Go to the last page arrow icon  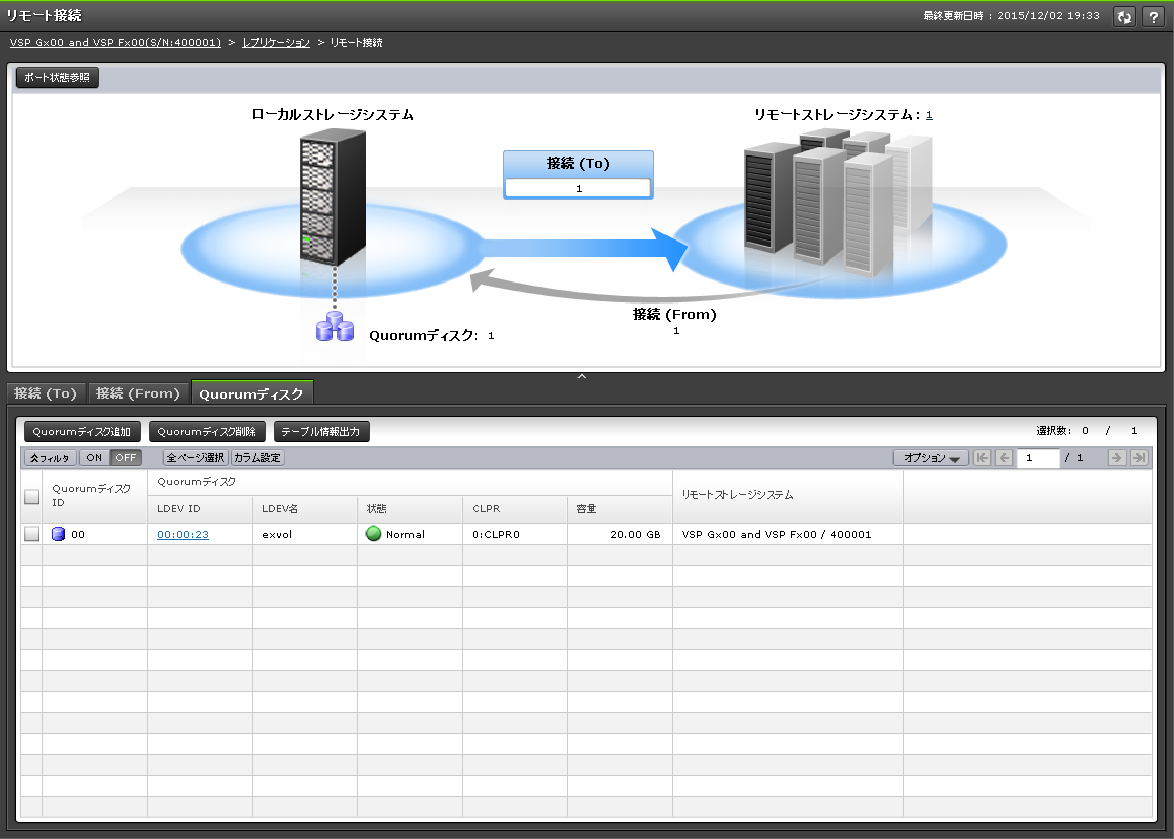[1139, 458]
